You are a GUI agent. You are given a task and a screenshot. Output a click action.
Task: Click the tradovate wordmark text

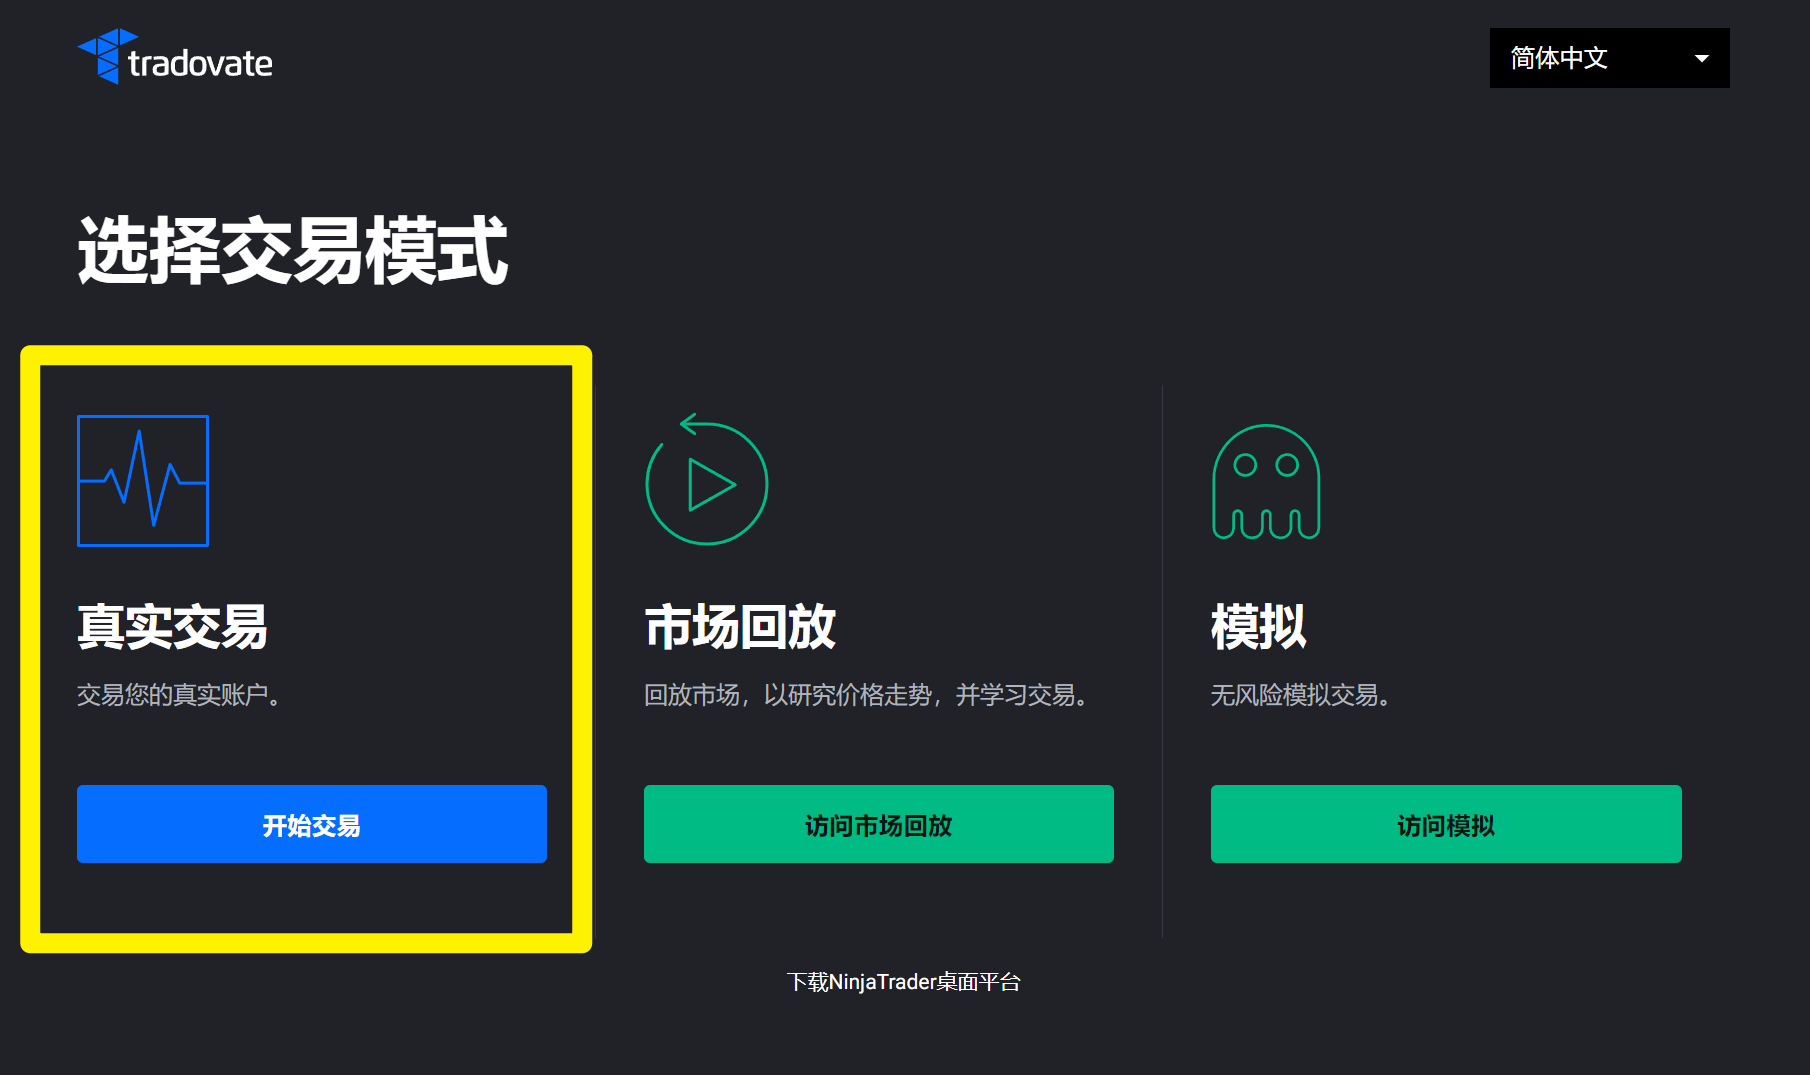pos(200,64)
